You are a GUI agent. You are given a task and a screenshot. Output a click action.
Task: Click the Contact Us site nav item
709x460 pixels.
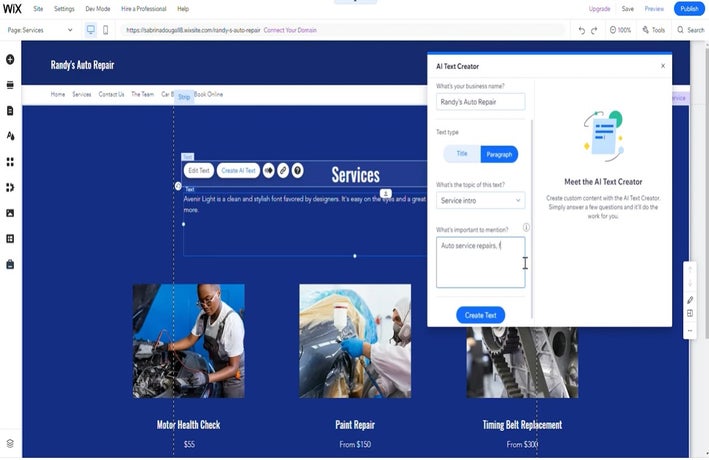coord(111,94)
